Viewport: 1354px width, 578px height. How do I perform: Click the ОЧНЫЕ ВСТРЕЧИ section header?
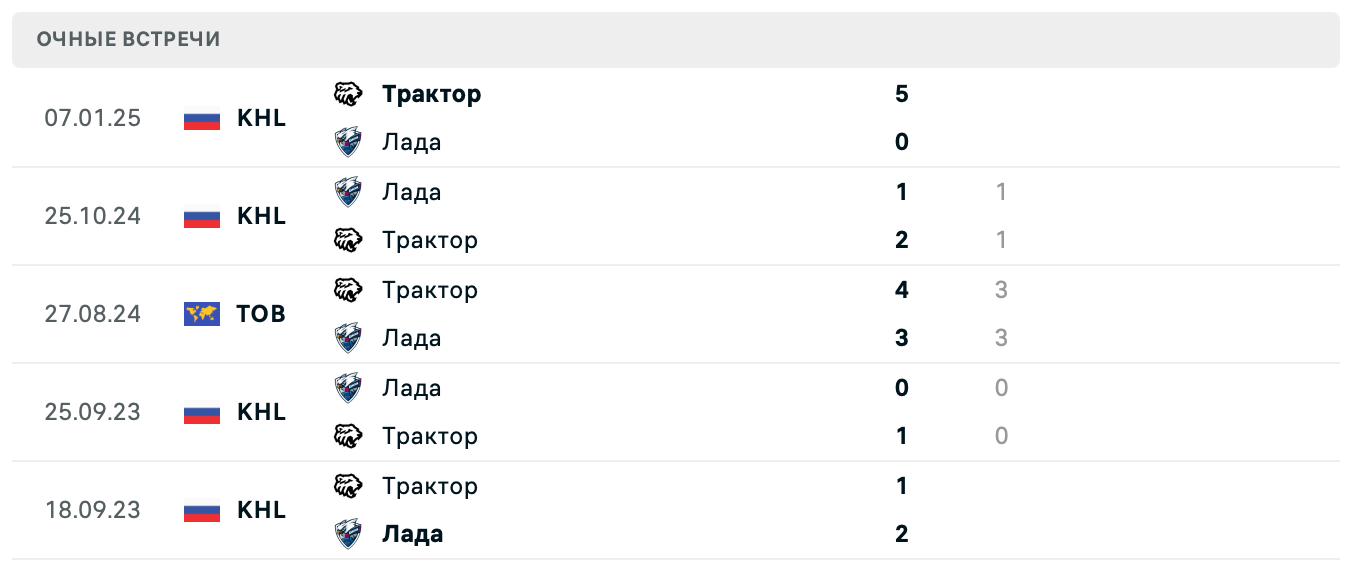(x=128, y=40)
